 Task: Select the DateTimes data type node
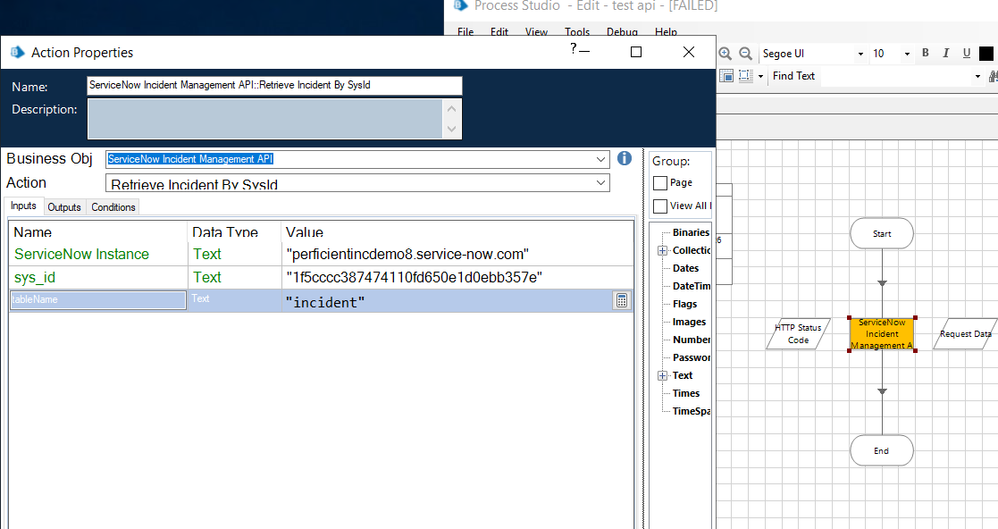[x=691, y=286]
